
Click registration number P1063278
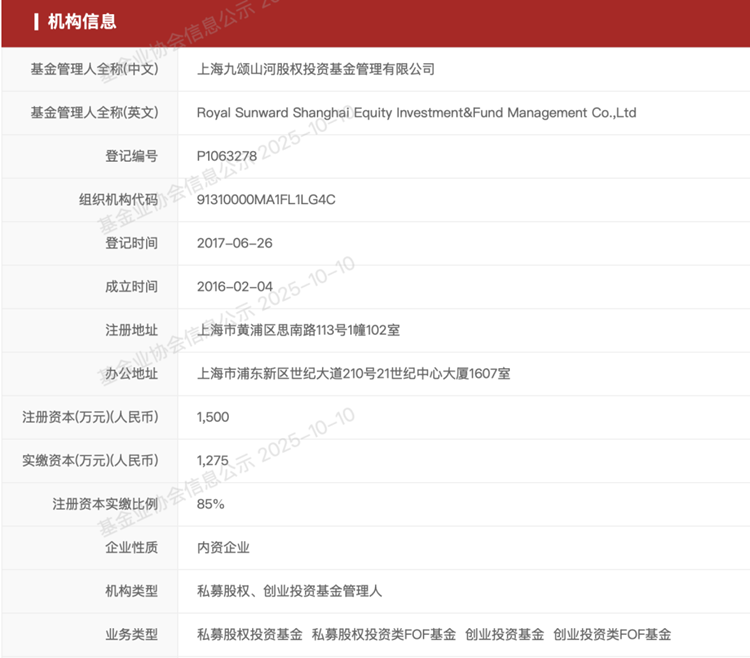tap(227, 156)
